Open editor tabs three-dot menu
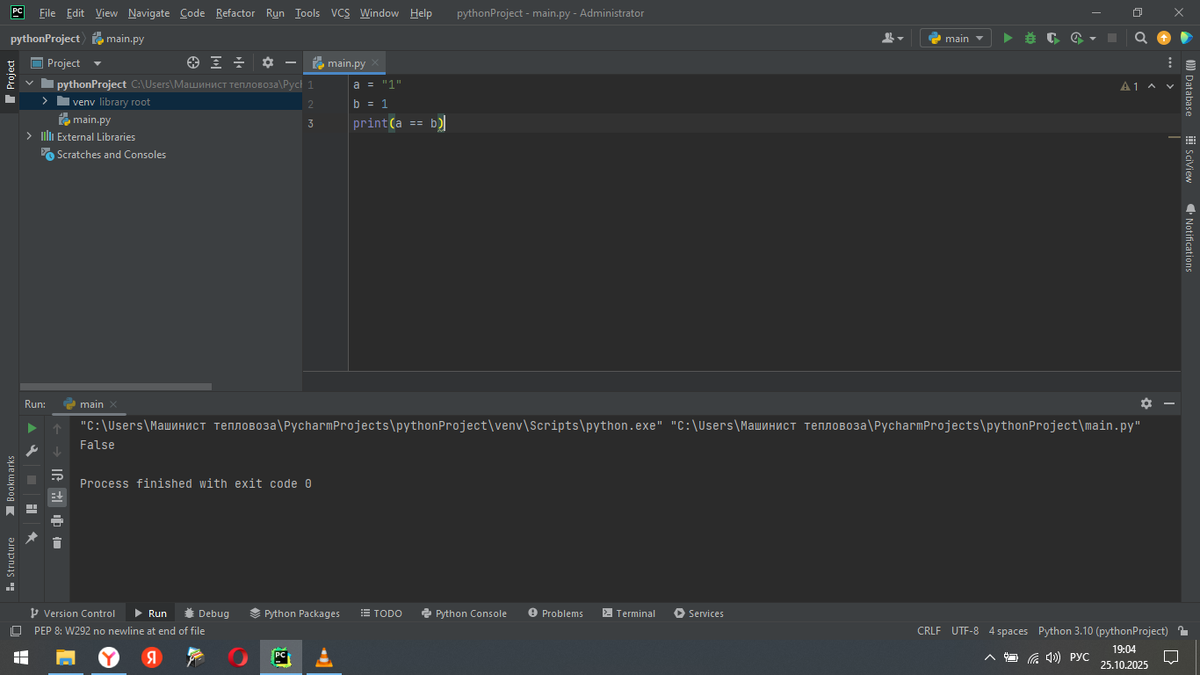Screen dimensions: 1200x675 pos(1170,63)
